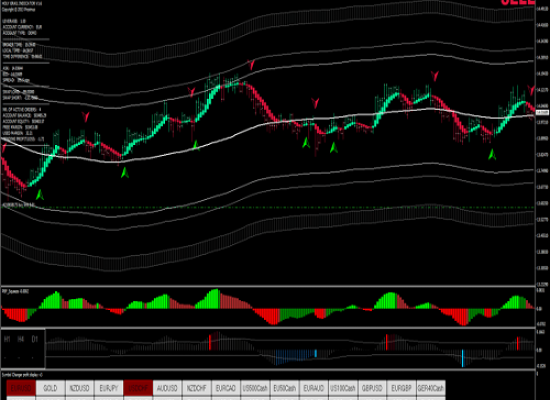Click the red sell arrow above the right-side peak
Image resolution: width=550 pixels, height=400 pixels.
pyautogui.click(x=435, y=76)
